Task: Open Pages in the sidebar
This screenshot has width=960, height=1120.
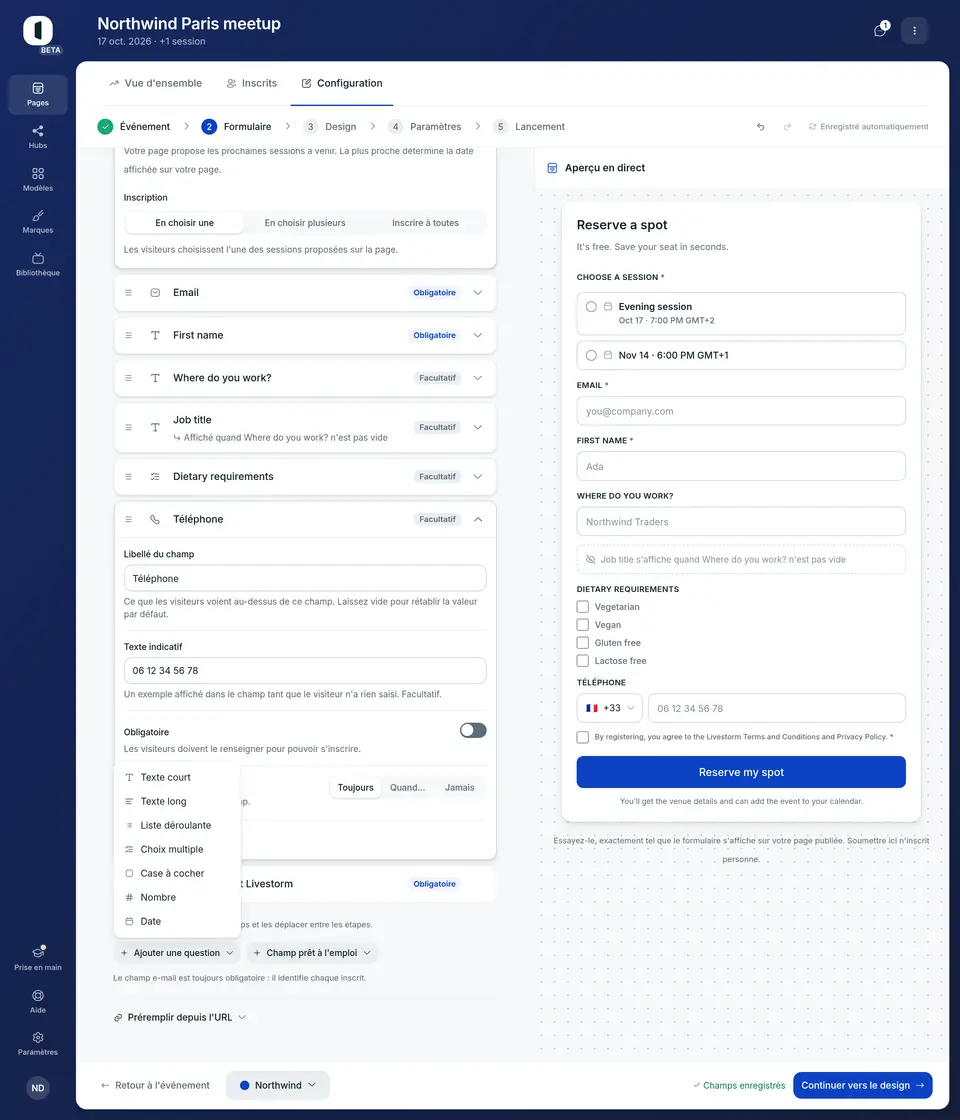Action: [x=38, y=94]
